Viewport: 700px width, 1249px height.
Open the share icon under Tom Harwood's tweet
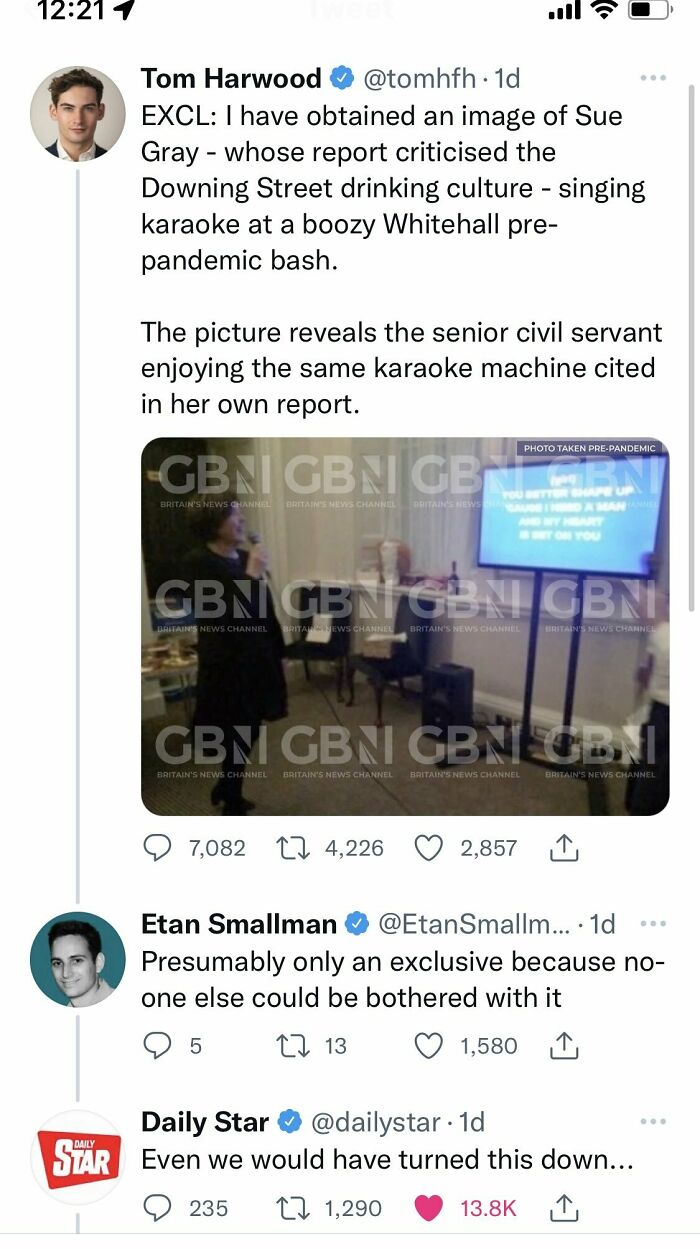pyautogui.click(x=564, y=847)
